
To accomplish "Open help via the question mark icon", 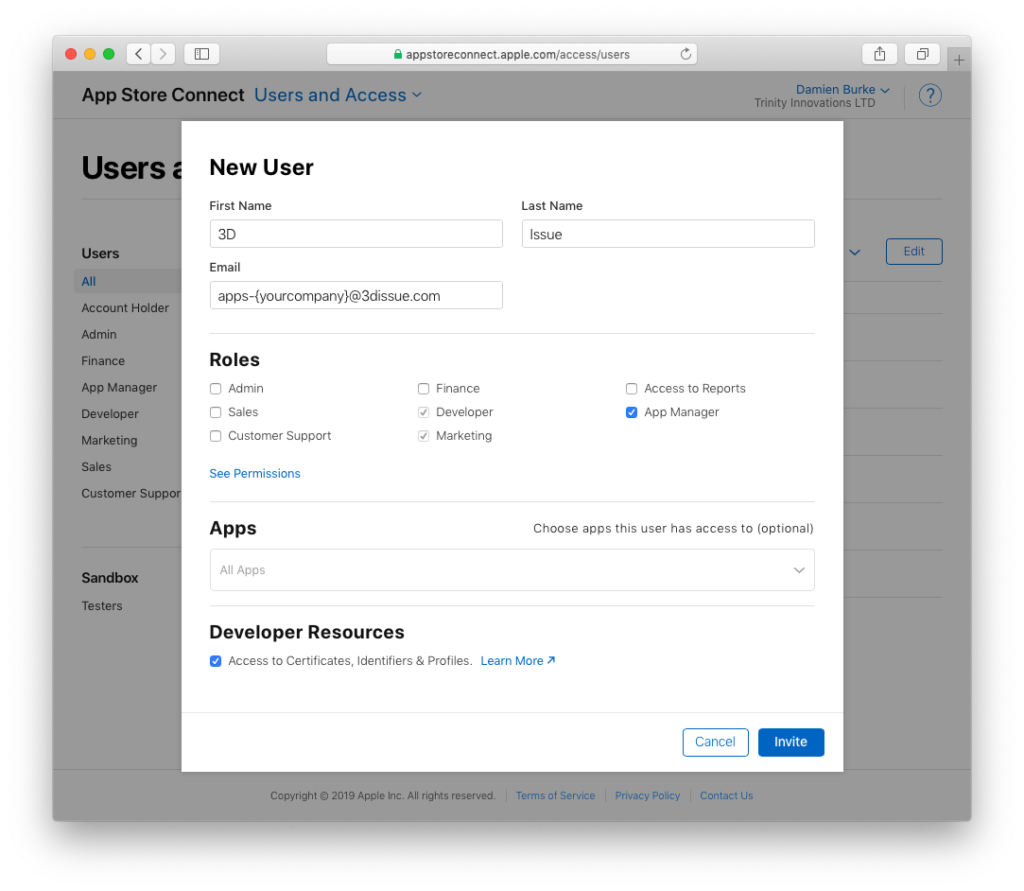I will (930, 95).
